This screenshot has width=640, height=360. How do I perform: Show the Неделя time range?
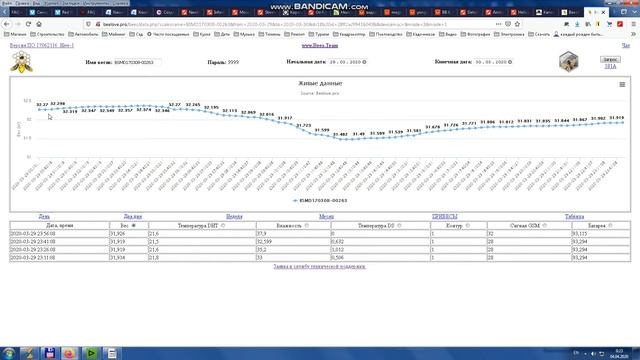234,216
